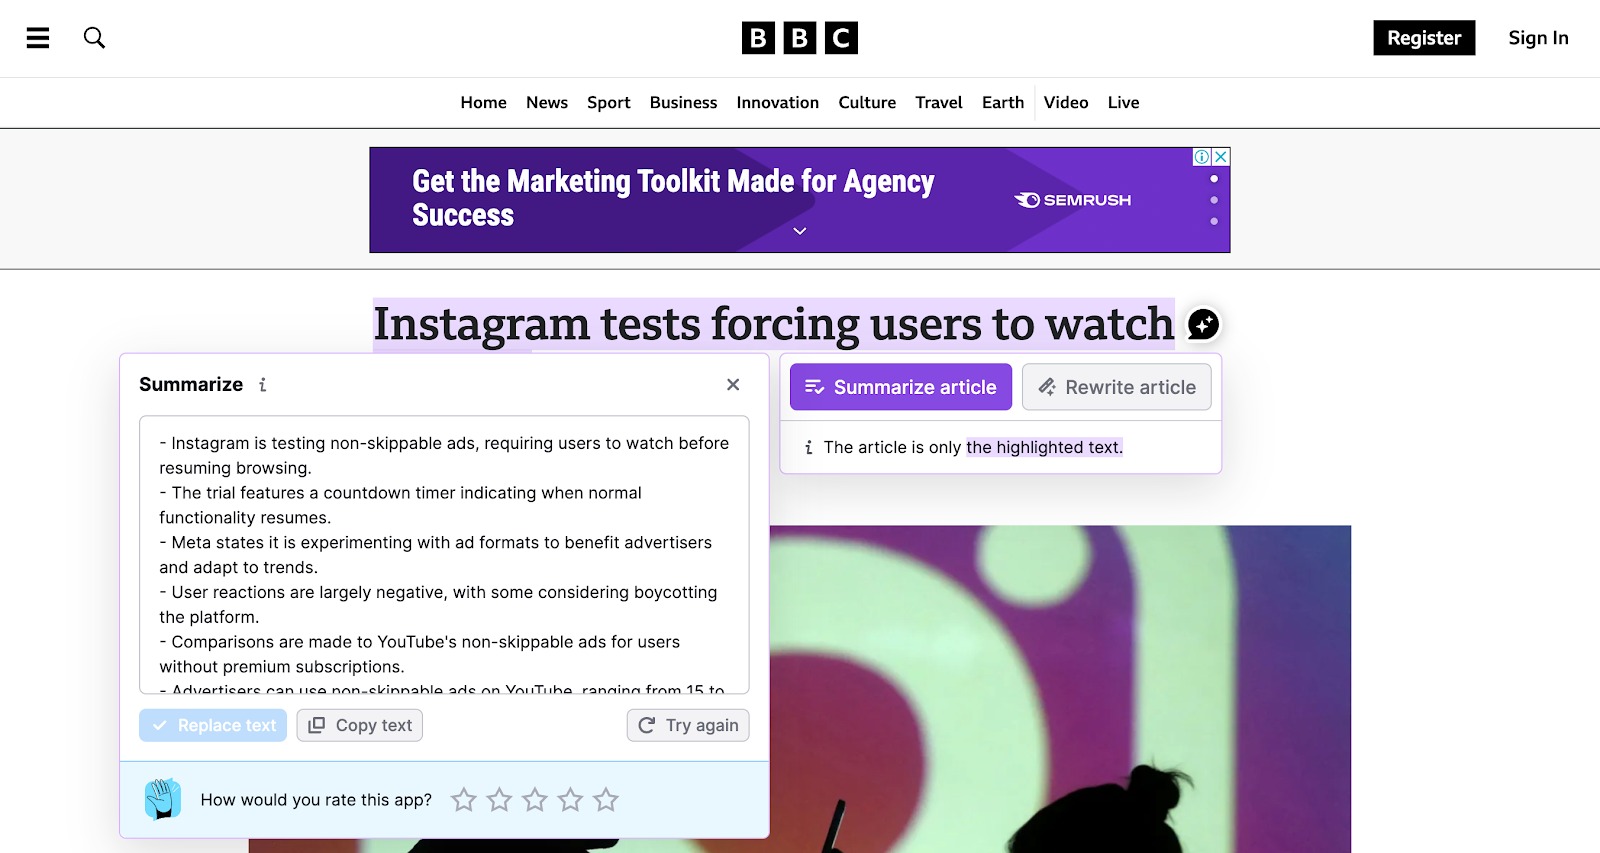Click the Register button
The width and height of the screenshot is (1600, 853).
click(x=1424, y=38)
